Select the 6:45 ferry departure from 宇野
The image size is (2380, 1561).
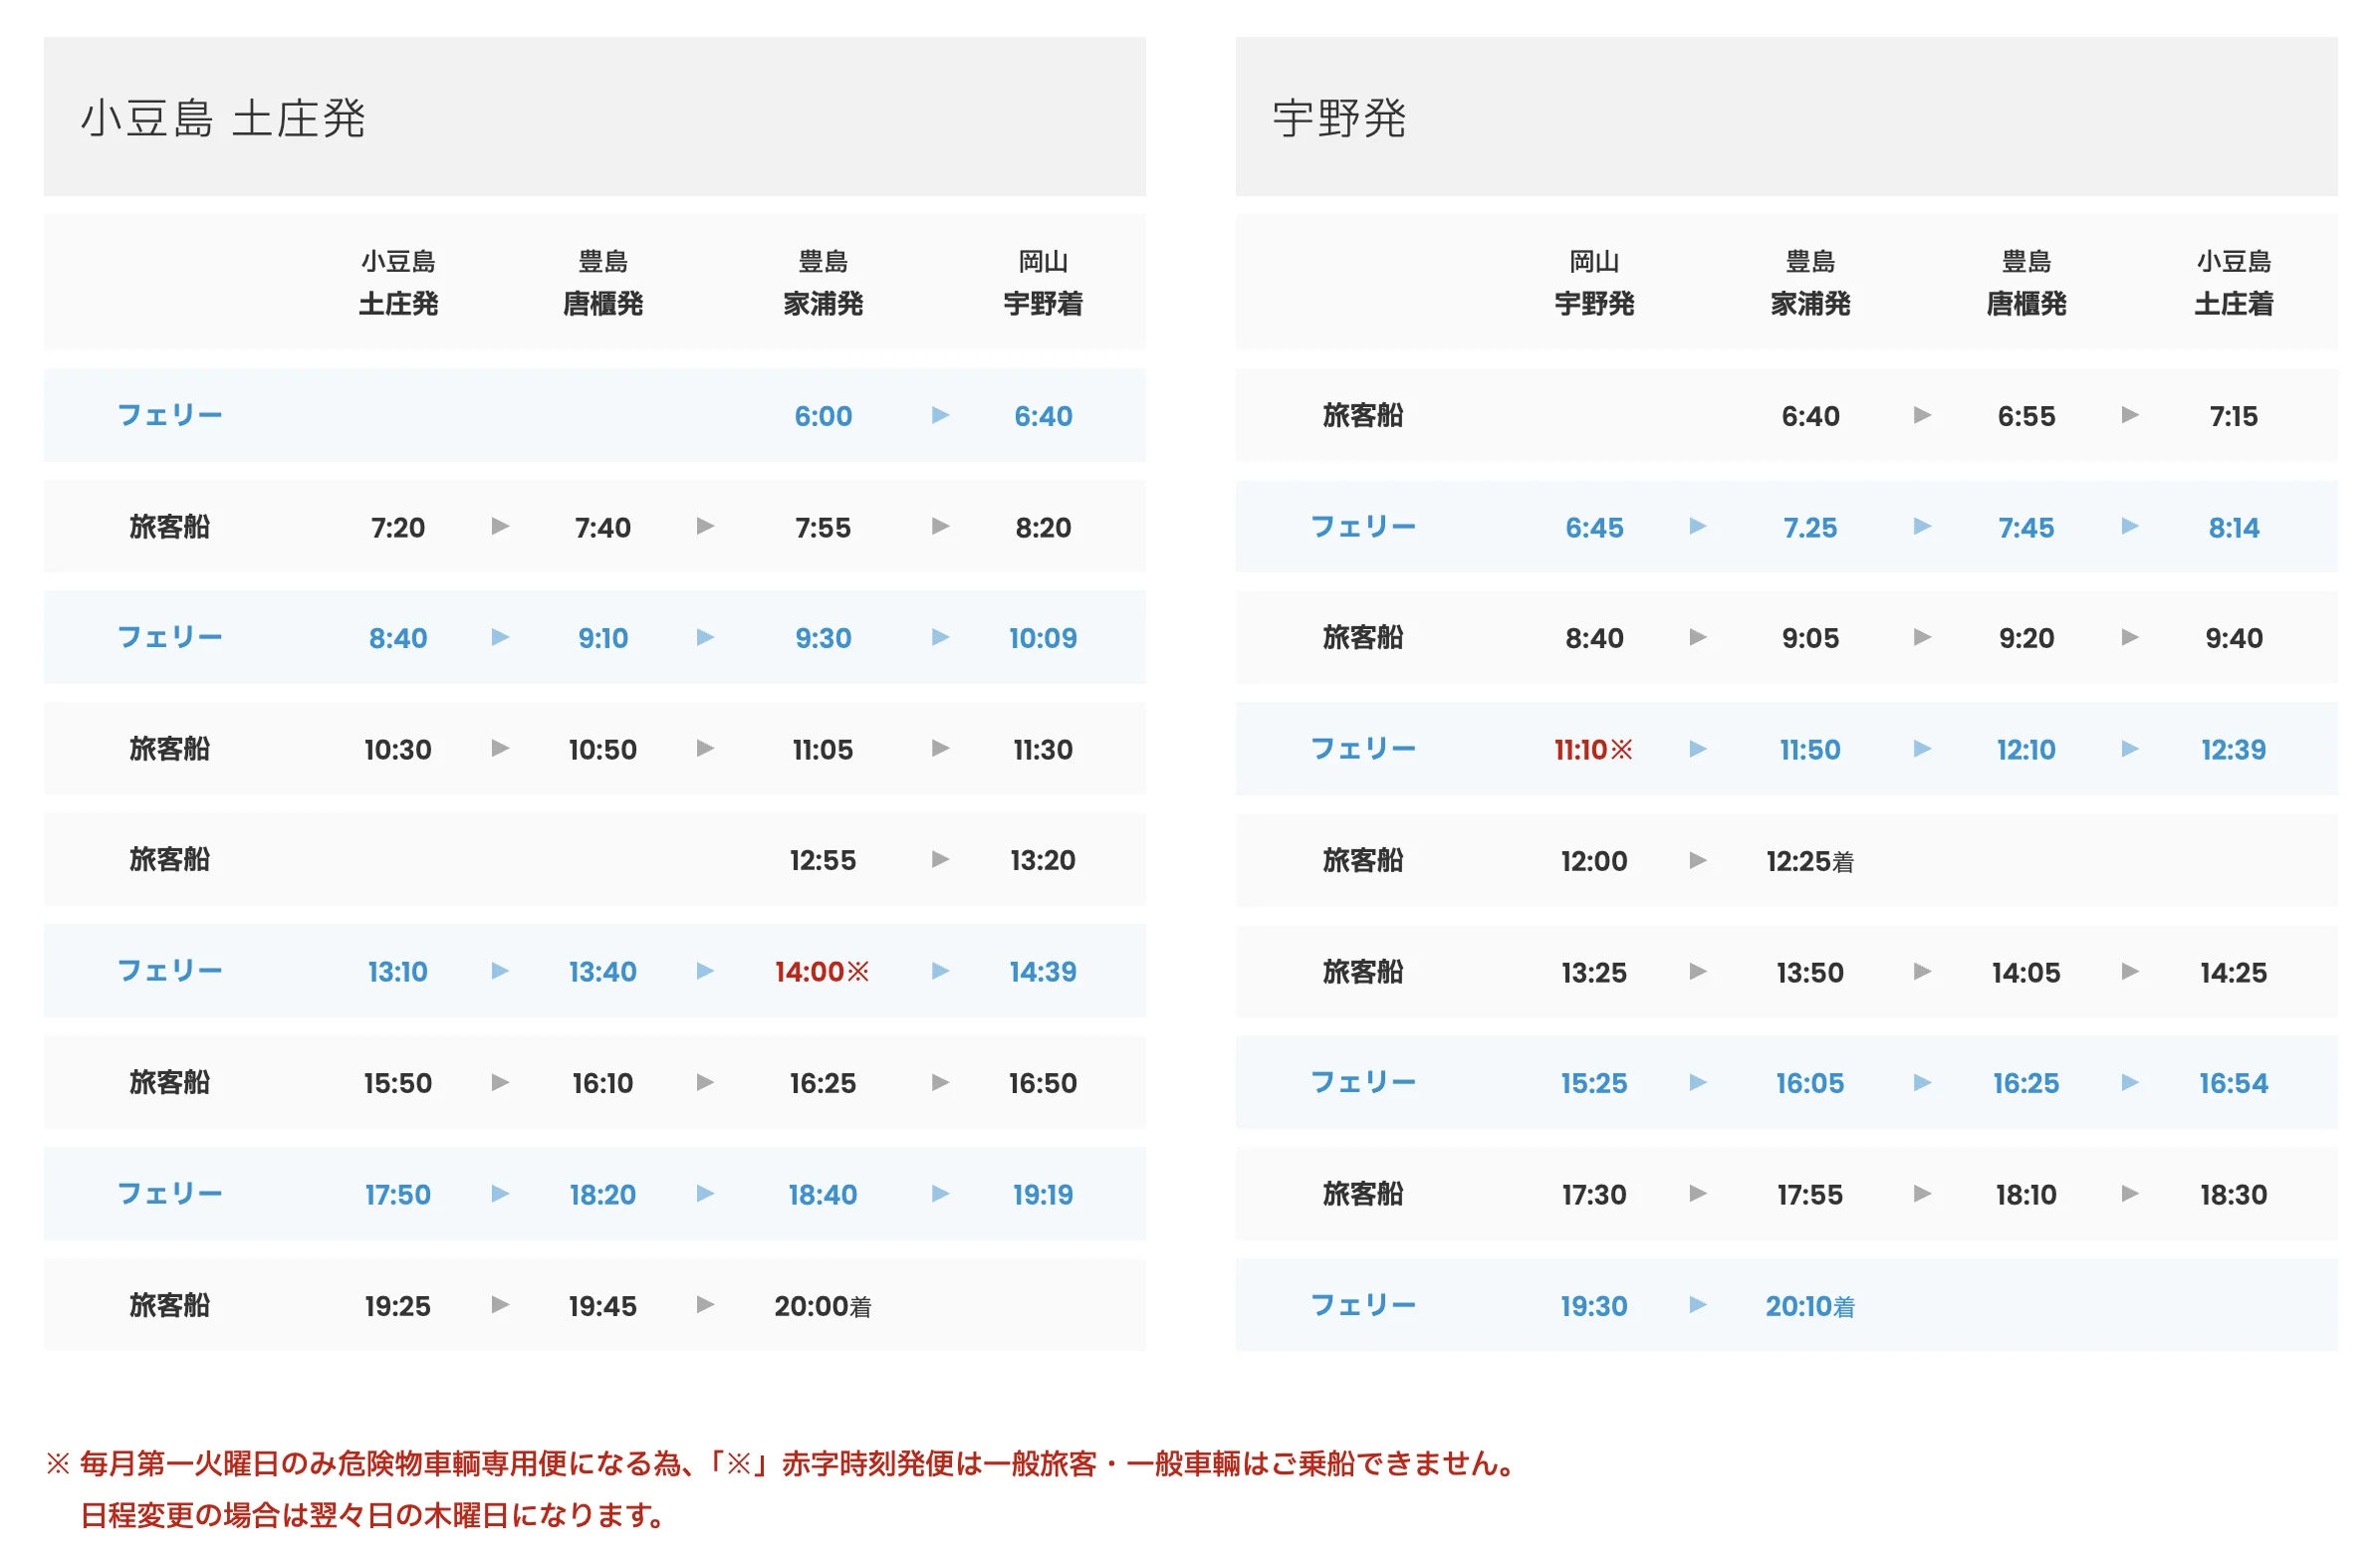(x=1594, y=527)
